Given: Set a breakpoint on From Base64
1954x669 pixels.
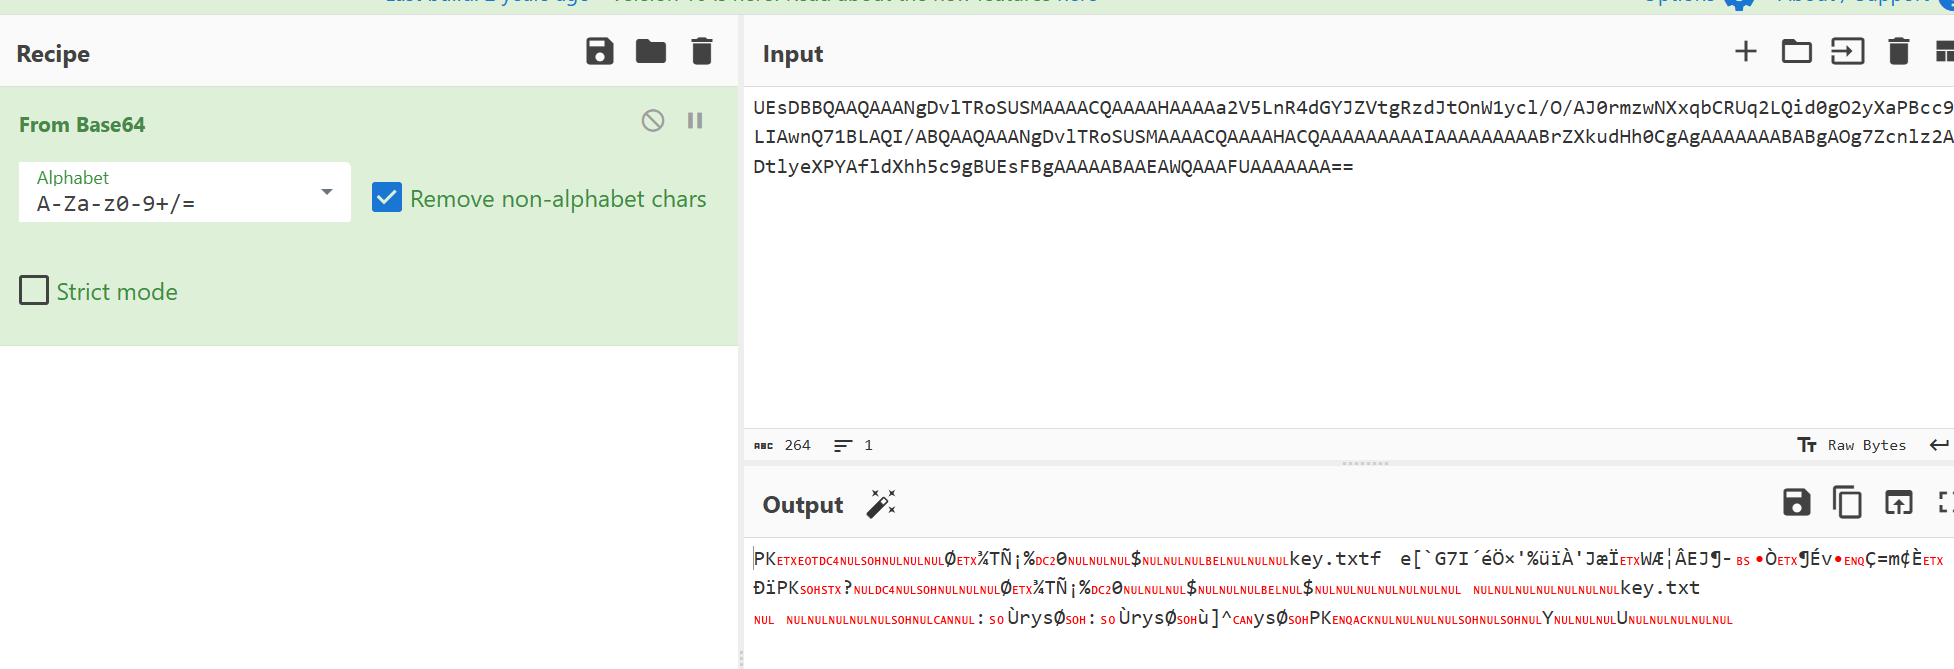Looking at the screenshot, I should click(695, 121).
